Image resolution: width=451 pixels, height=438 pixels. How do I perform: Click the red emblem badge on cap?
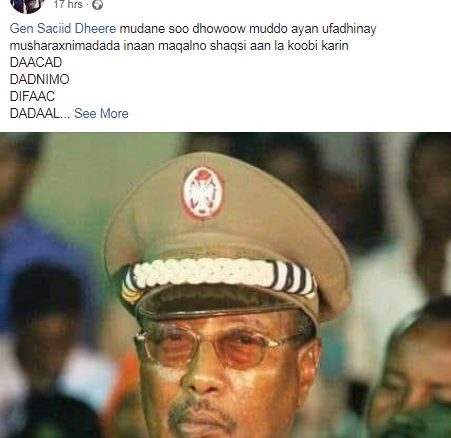(203, 193)
